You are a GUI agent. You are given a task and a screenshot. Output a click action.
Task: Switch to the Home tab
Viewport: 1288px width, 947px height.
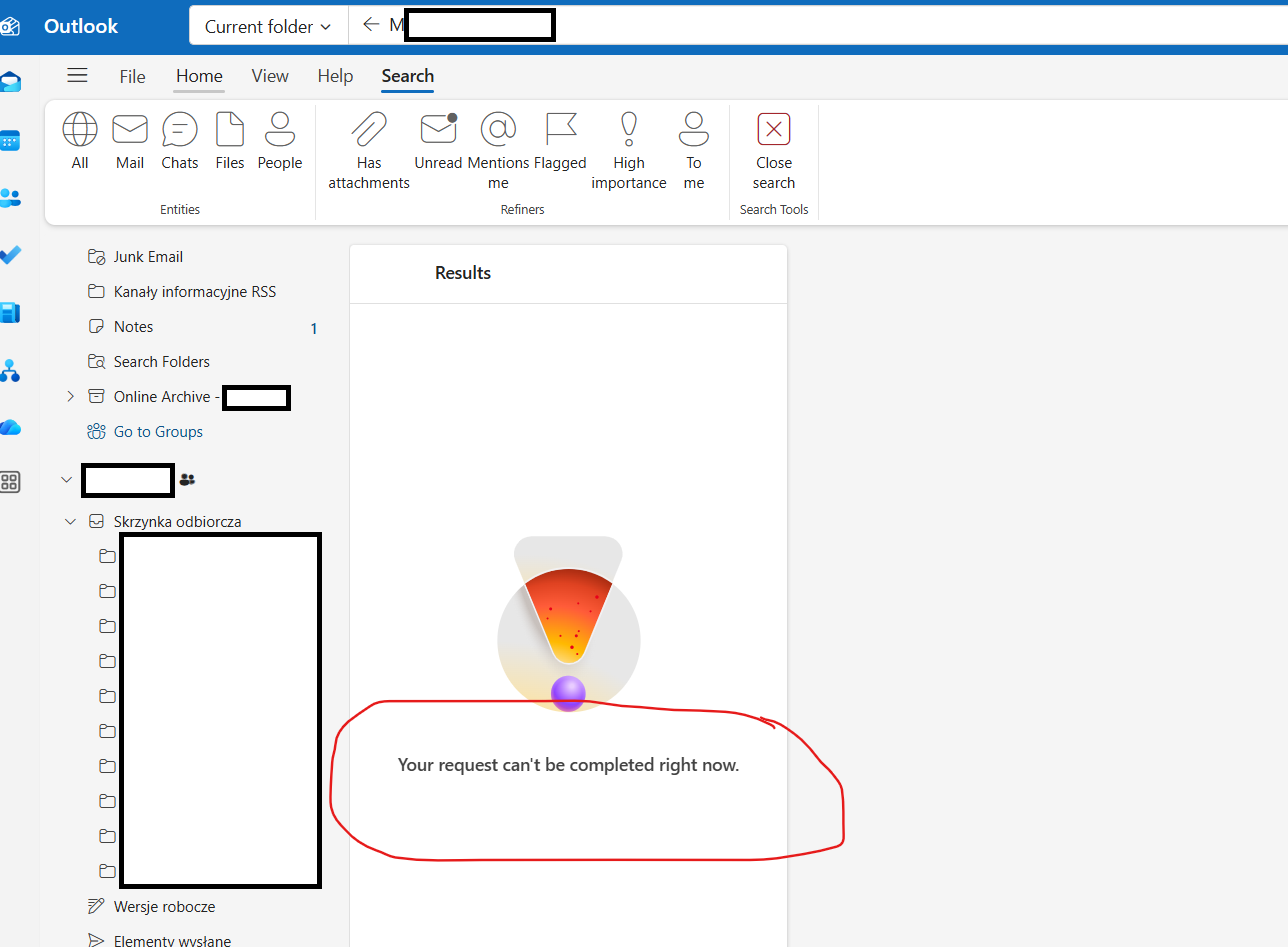(x=199, y=76)
